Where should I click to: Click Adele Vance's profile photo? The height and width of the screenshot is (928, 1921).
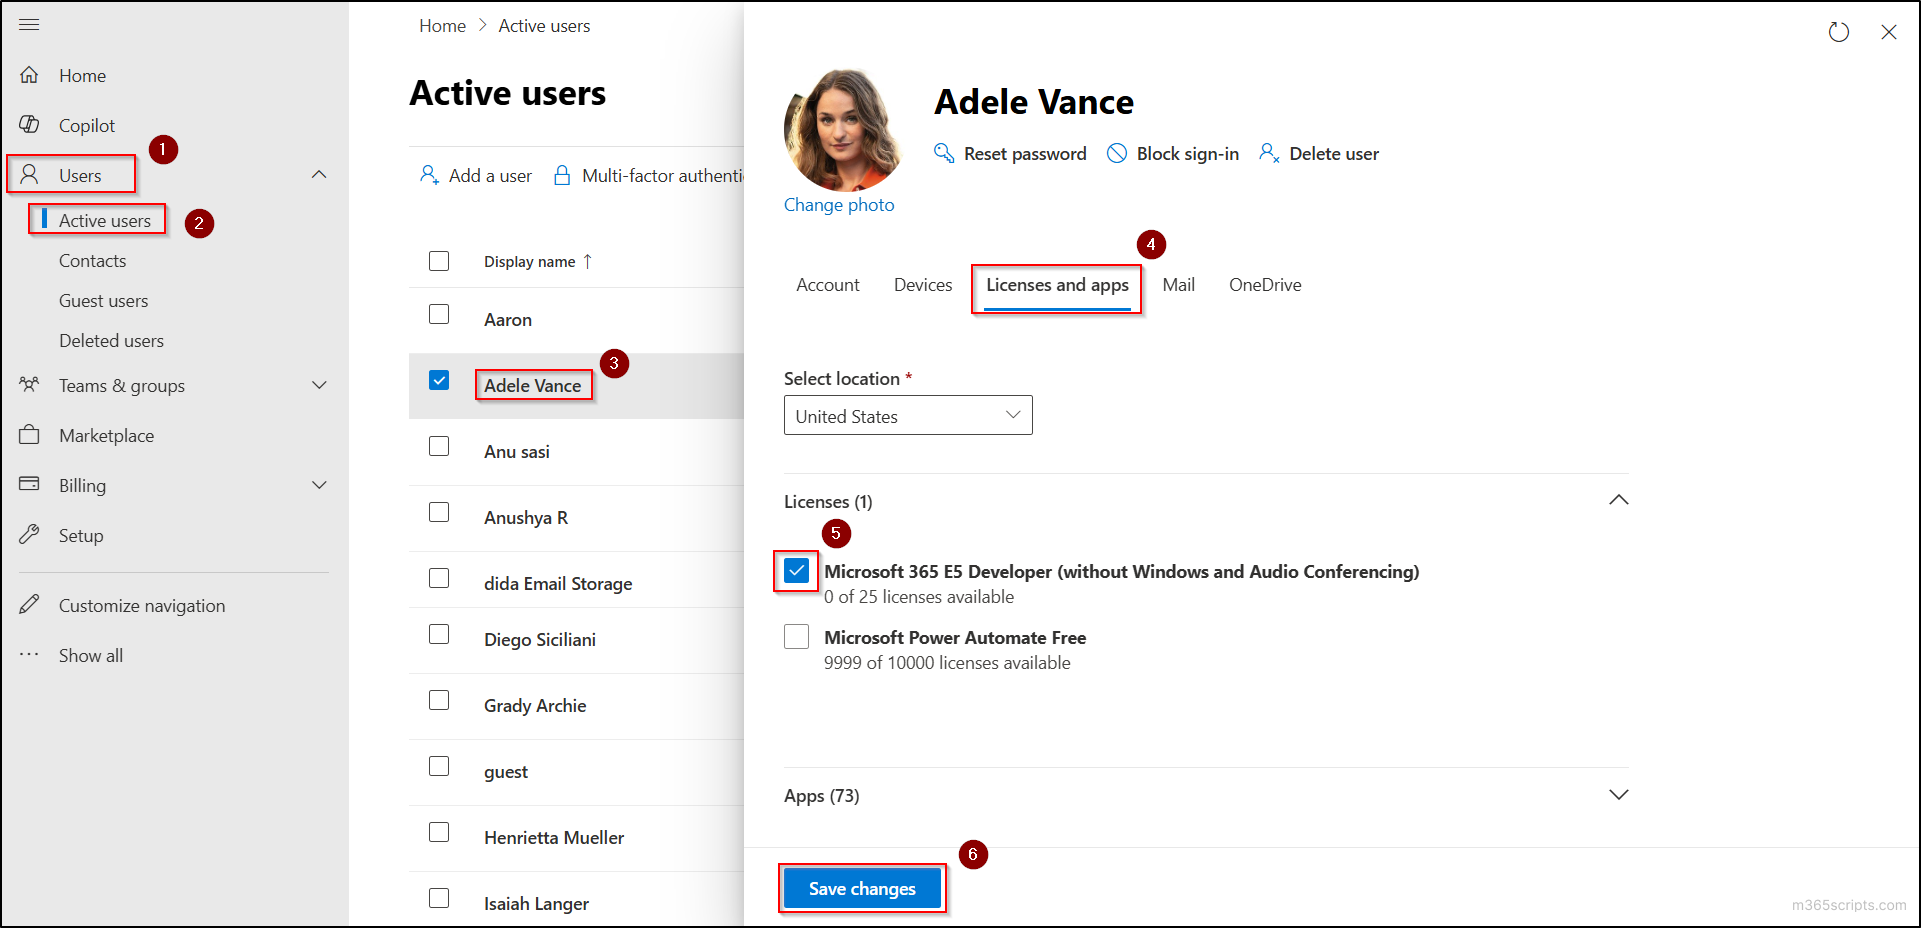pyautogui.click(x=842, y=130)
